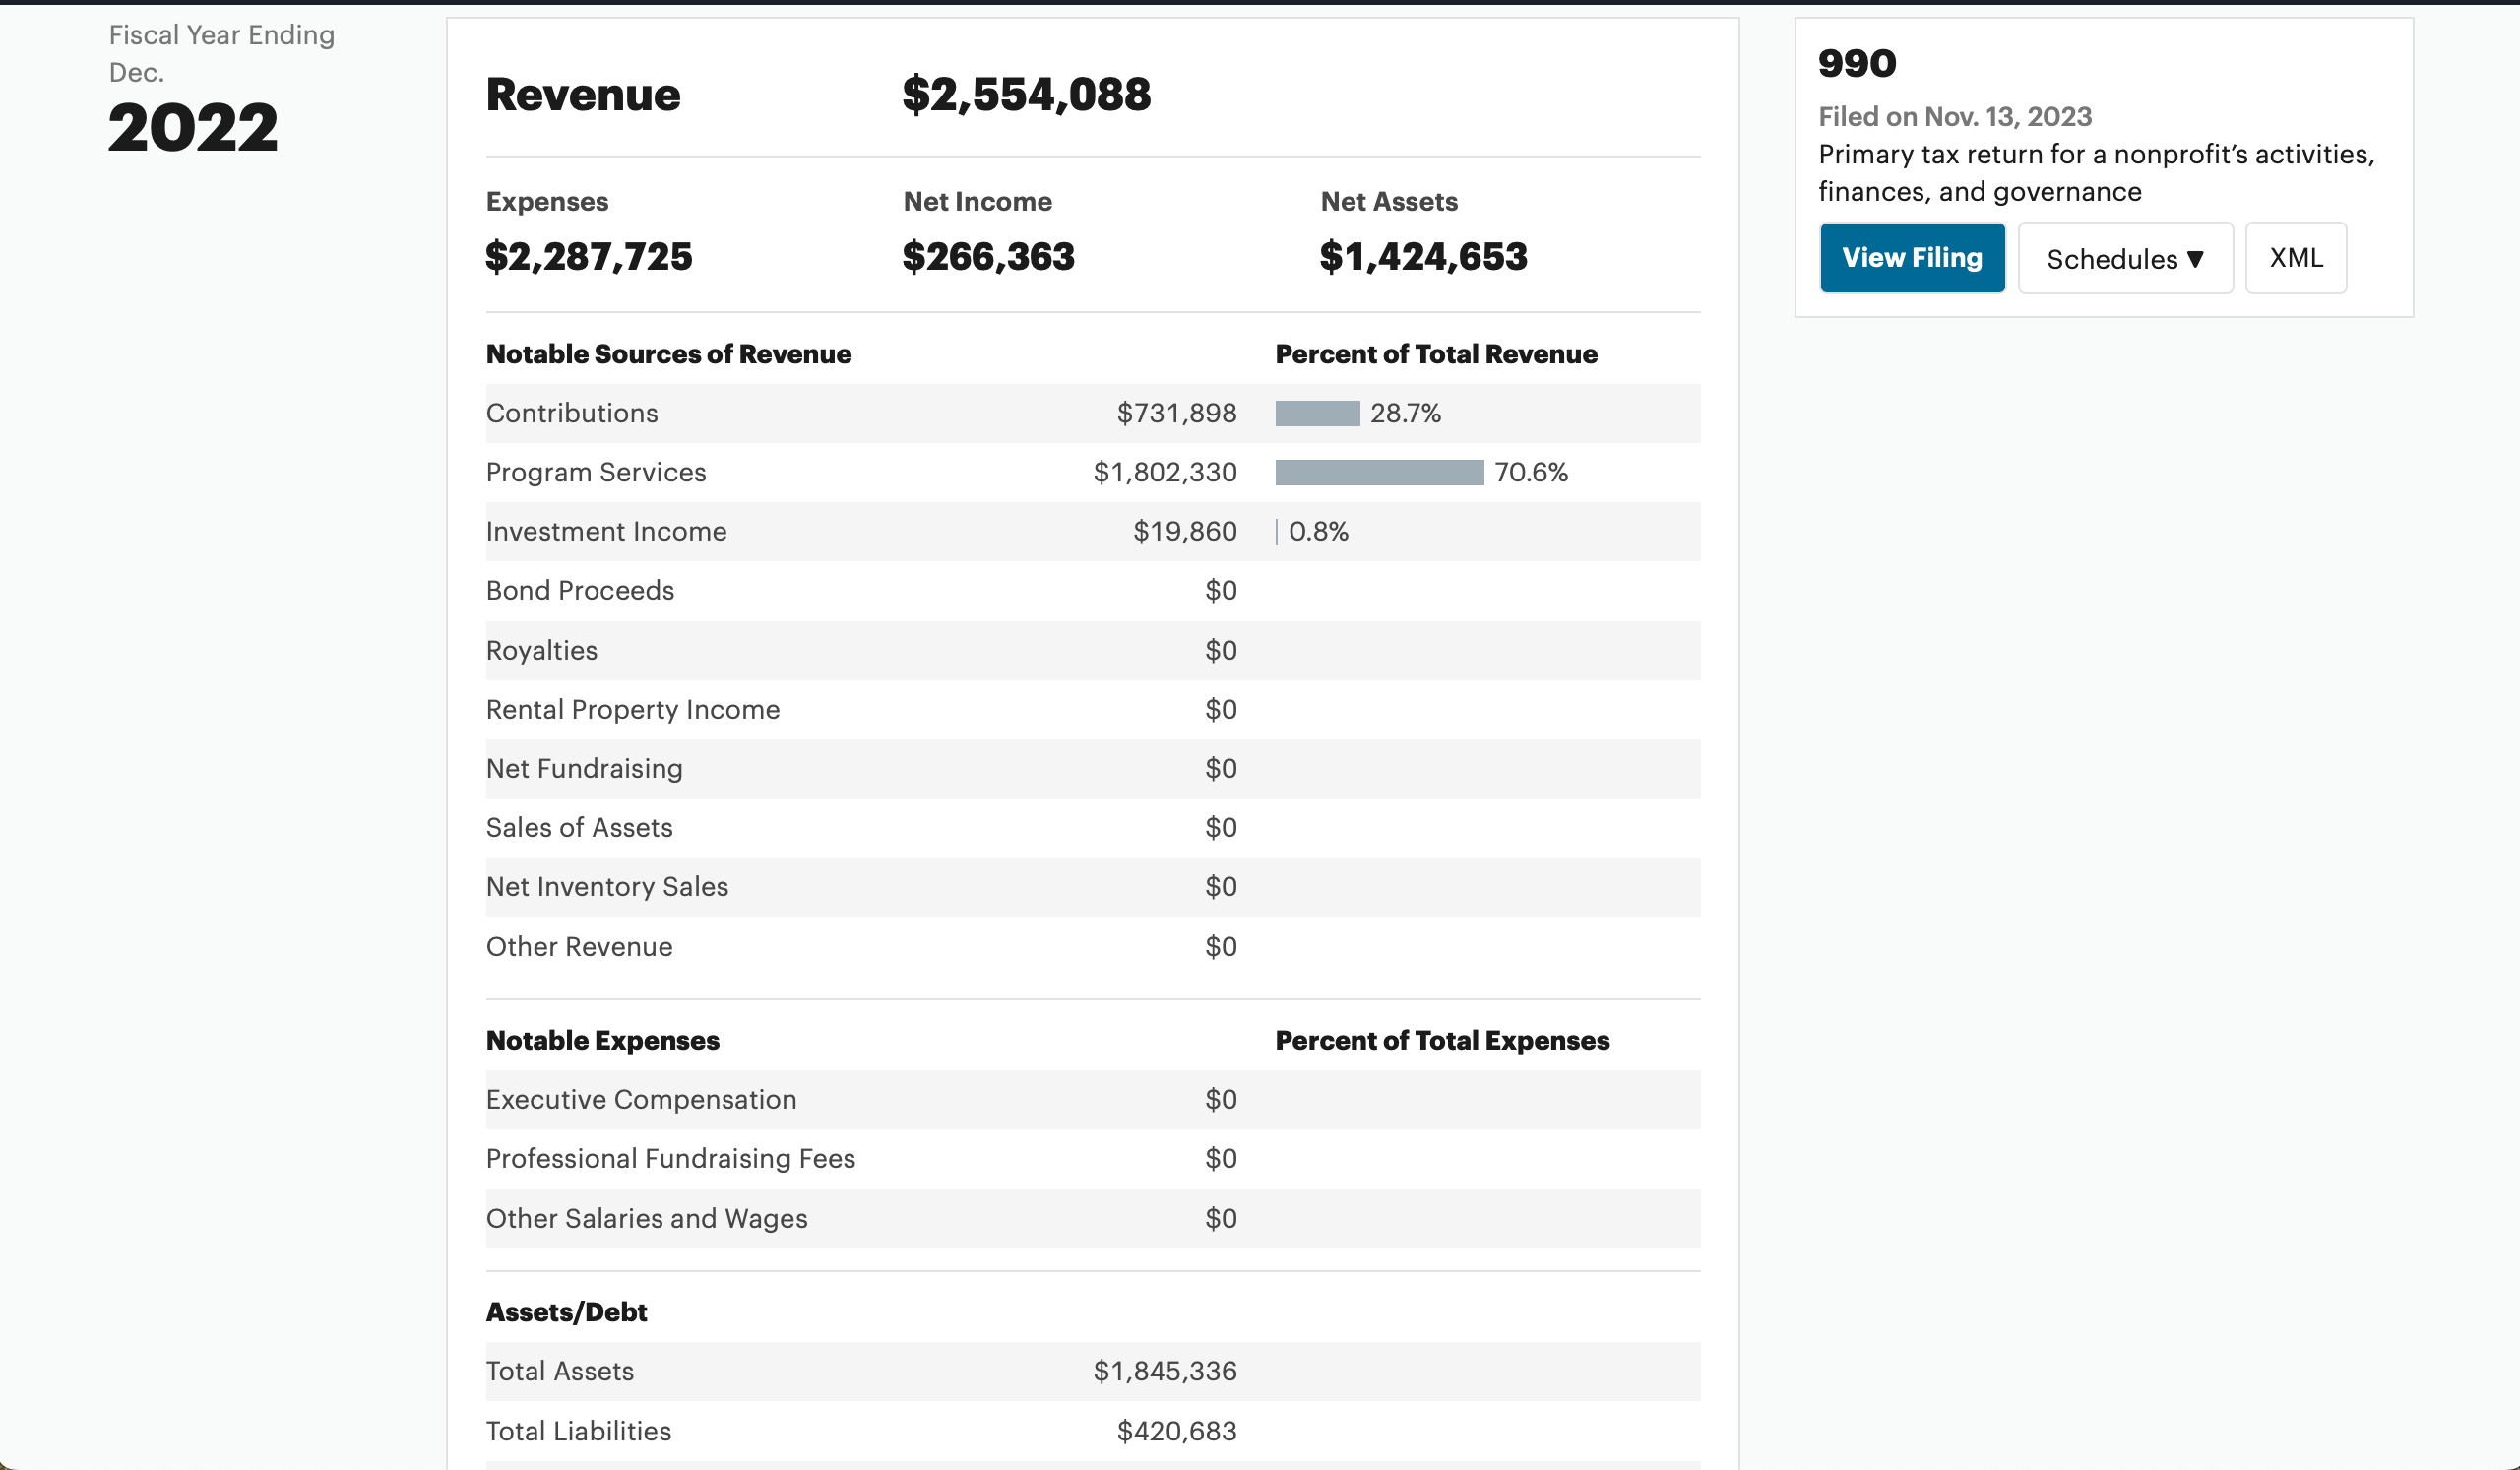Image resolution: width=2520 pixels, height=1470 pixels.
Task: Click the Sales of Assets row label
Action: [x=579, y=827]
